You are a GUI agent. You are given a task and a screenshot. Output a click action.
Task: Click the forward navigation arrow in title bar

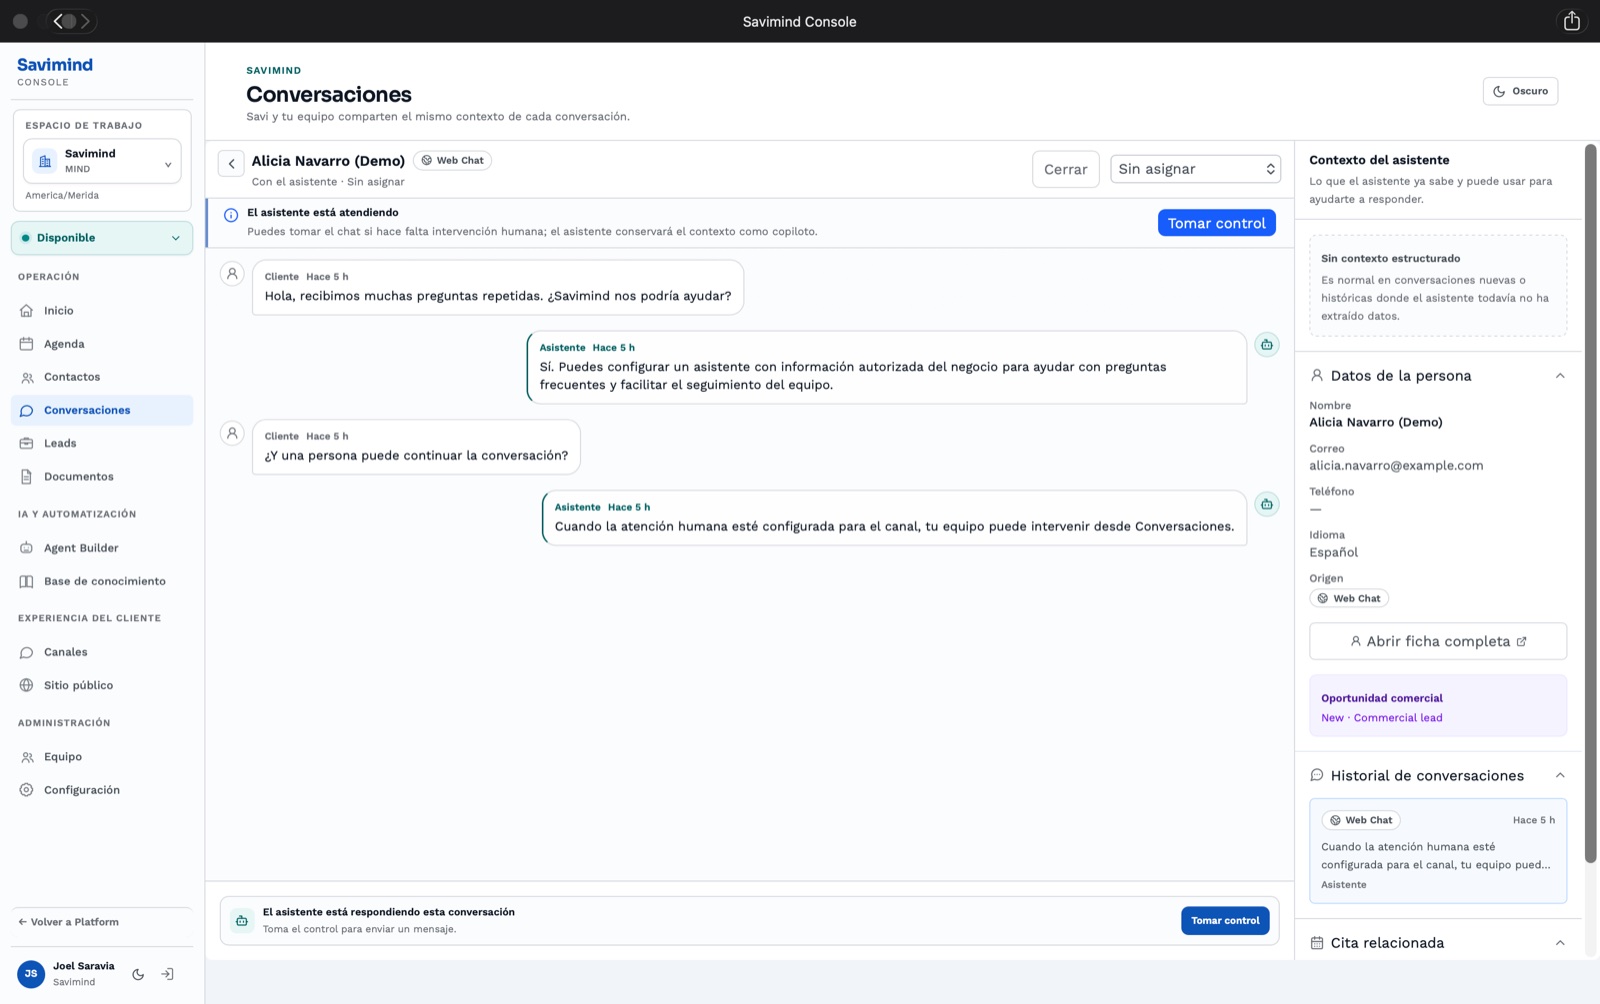click(x=85, y=21)
